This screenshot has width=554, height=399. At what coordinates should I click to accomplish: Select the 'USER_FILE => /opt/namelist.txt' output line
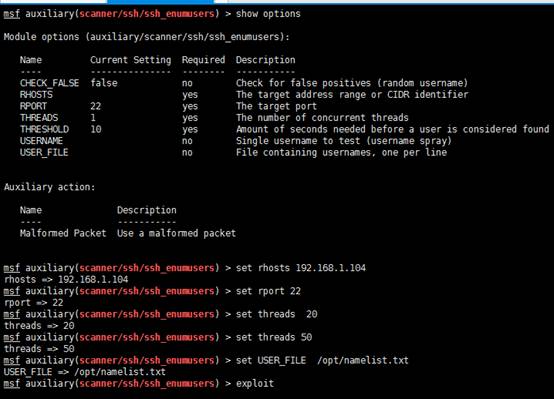85,372
